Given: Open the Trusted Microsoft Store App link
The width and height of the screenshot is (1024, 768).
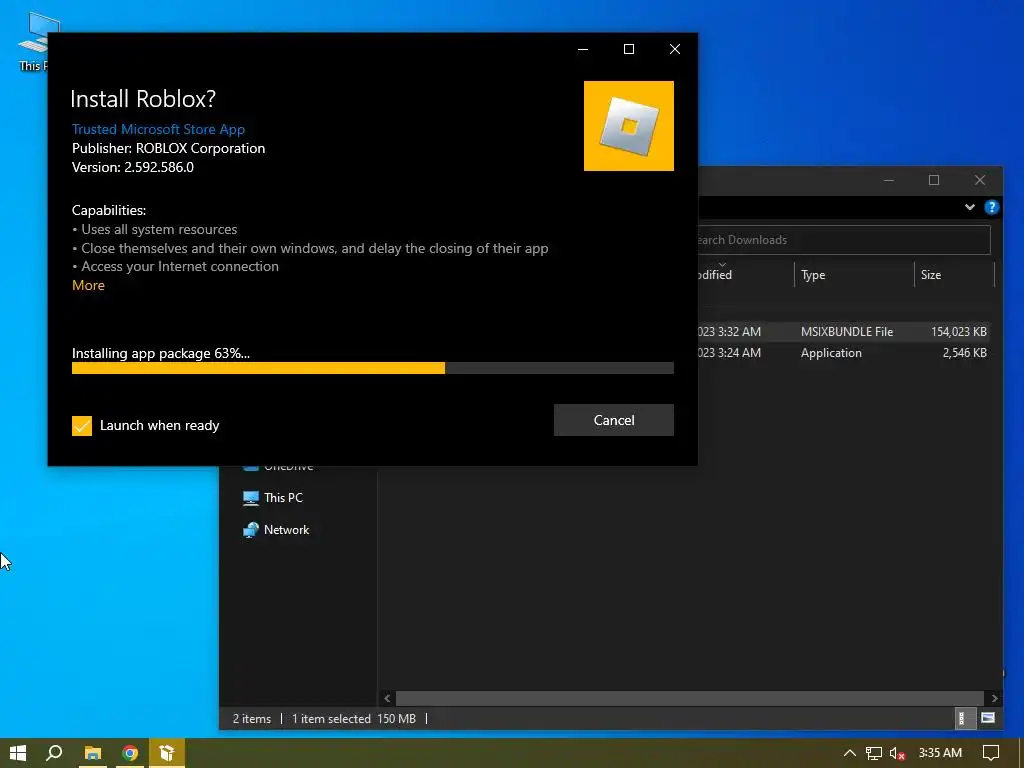Looking at the screenshot, I should (x=158, y=129).
